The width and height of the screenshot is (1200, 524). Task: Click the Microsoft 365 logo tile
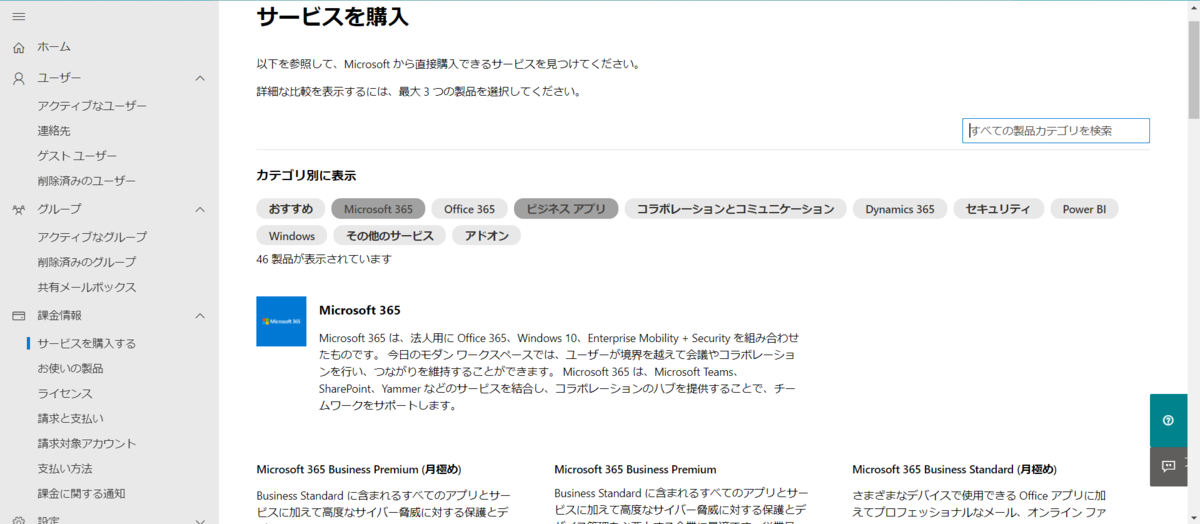(x=281, y=321)
